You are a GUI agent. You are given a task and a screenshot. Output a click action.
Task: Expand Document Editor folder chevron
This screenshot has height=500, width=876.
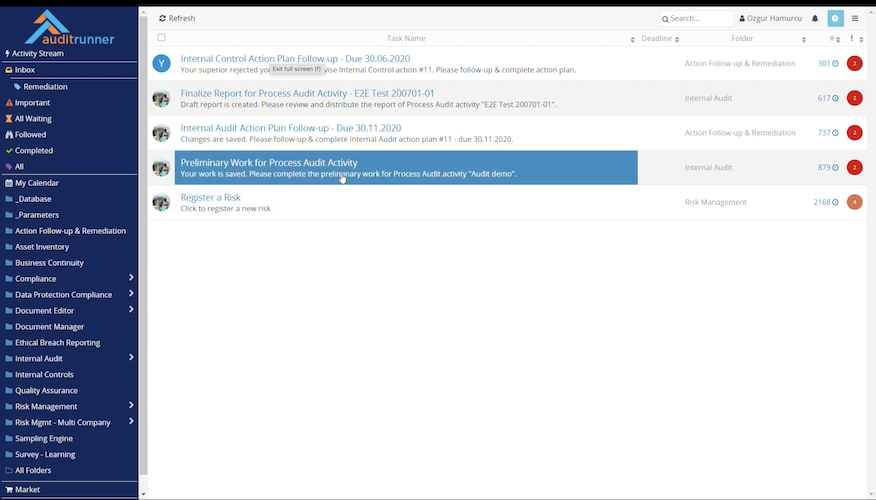pos(131,309)
